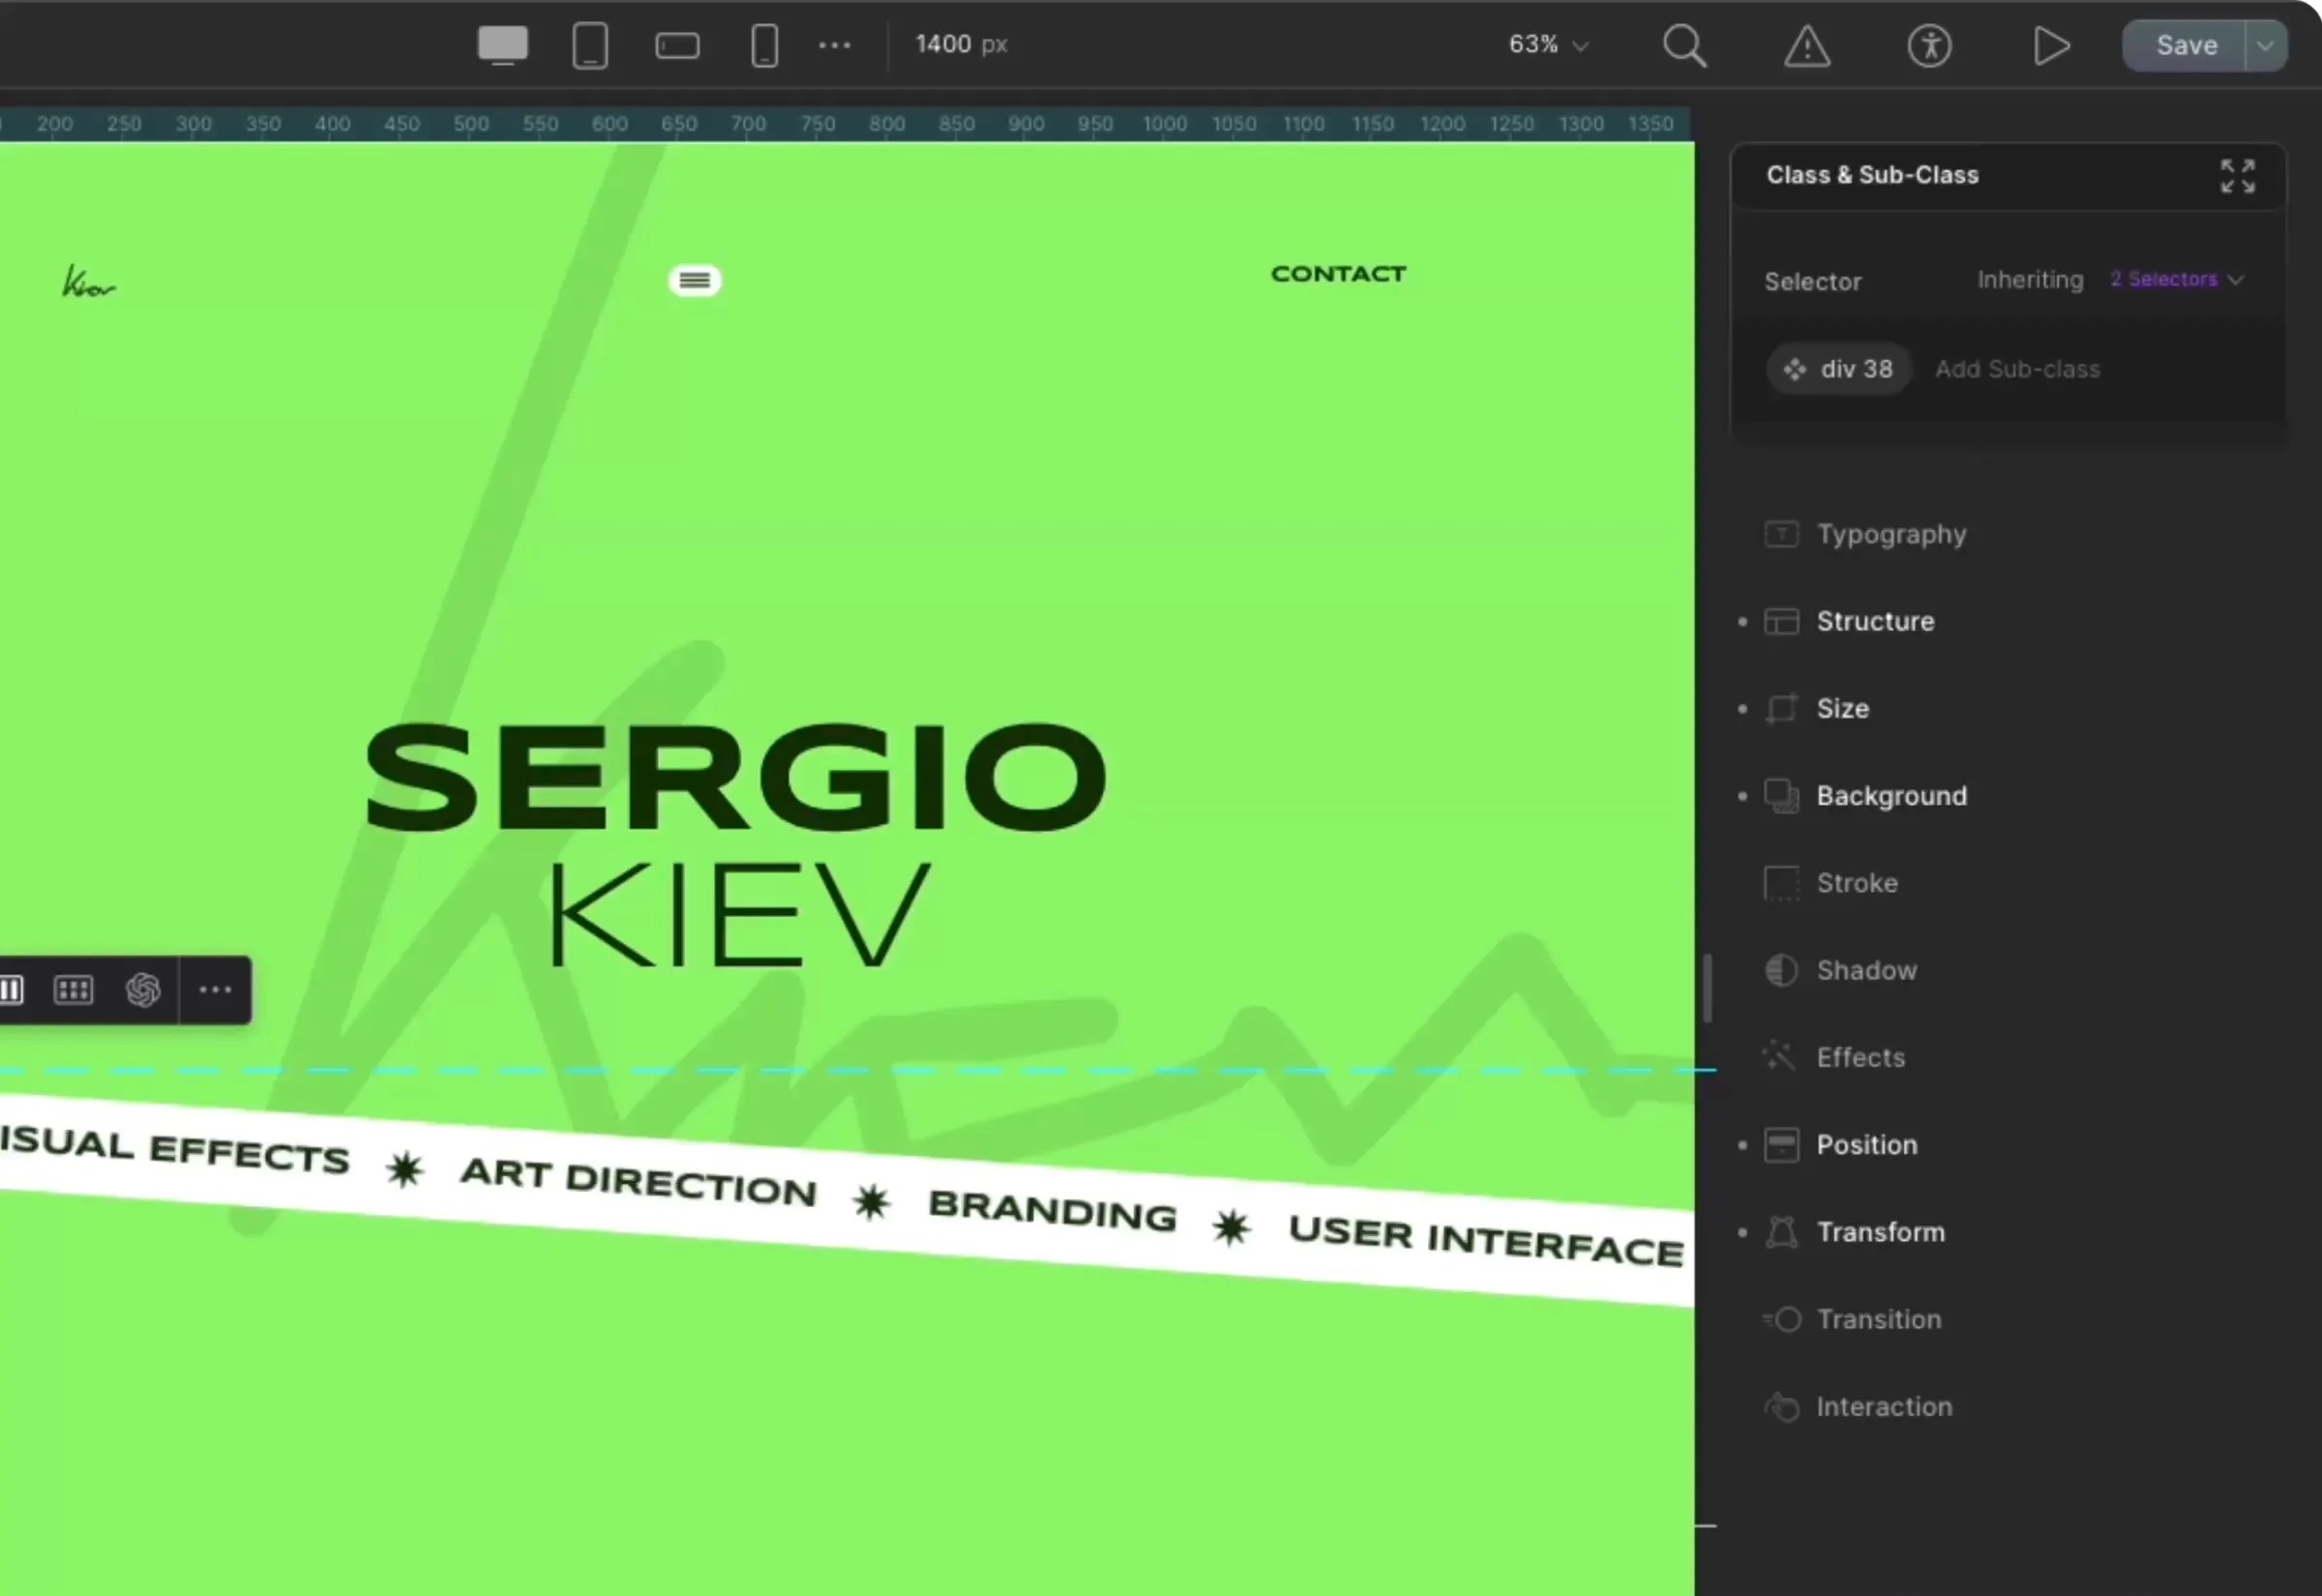
Task: Open the accessibility checker icon
Action: [1929, 46]
